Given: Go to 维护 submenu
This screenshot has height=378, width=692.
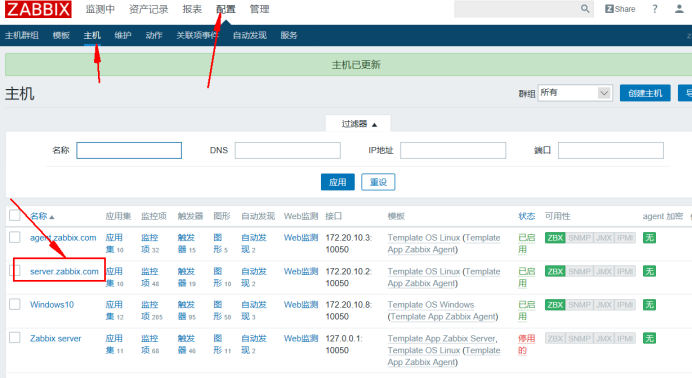Looking at the screenshot, I should [x=123, y=35].
